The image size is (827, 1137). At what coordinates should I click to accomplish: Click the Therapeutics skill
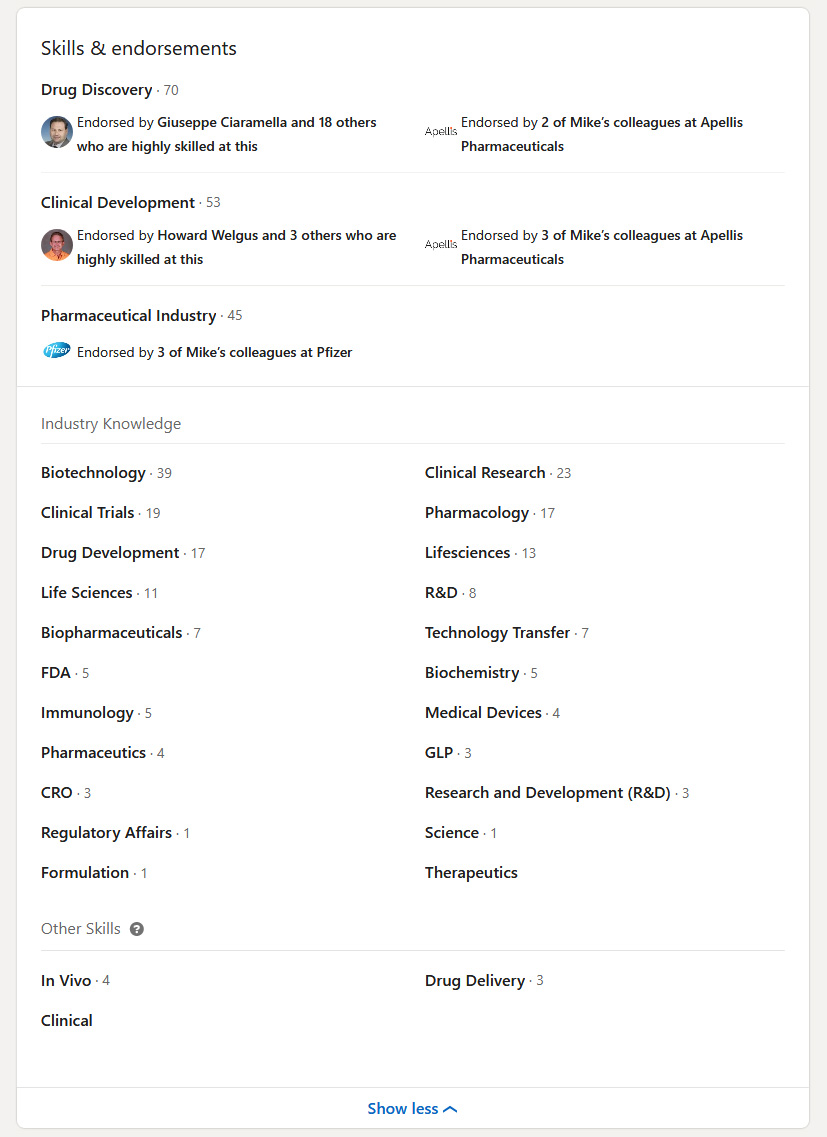[x=471, y=872]
